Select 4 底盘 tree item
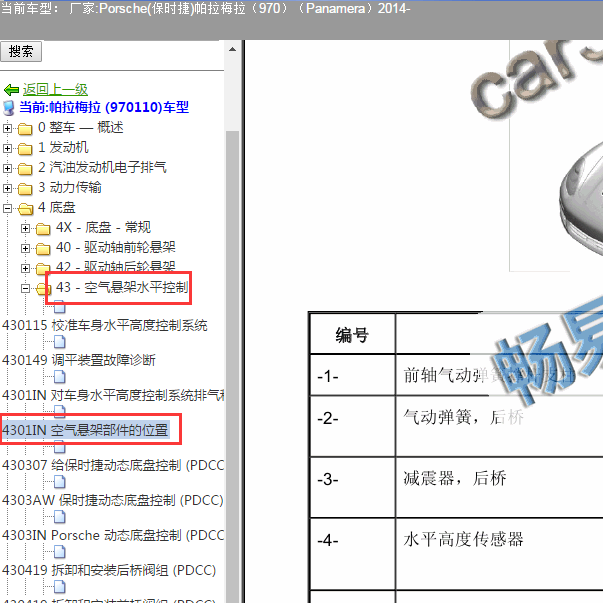603x603 pixels. (57, 208)
